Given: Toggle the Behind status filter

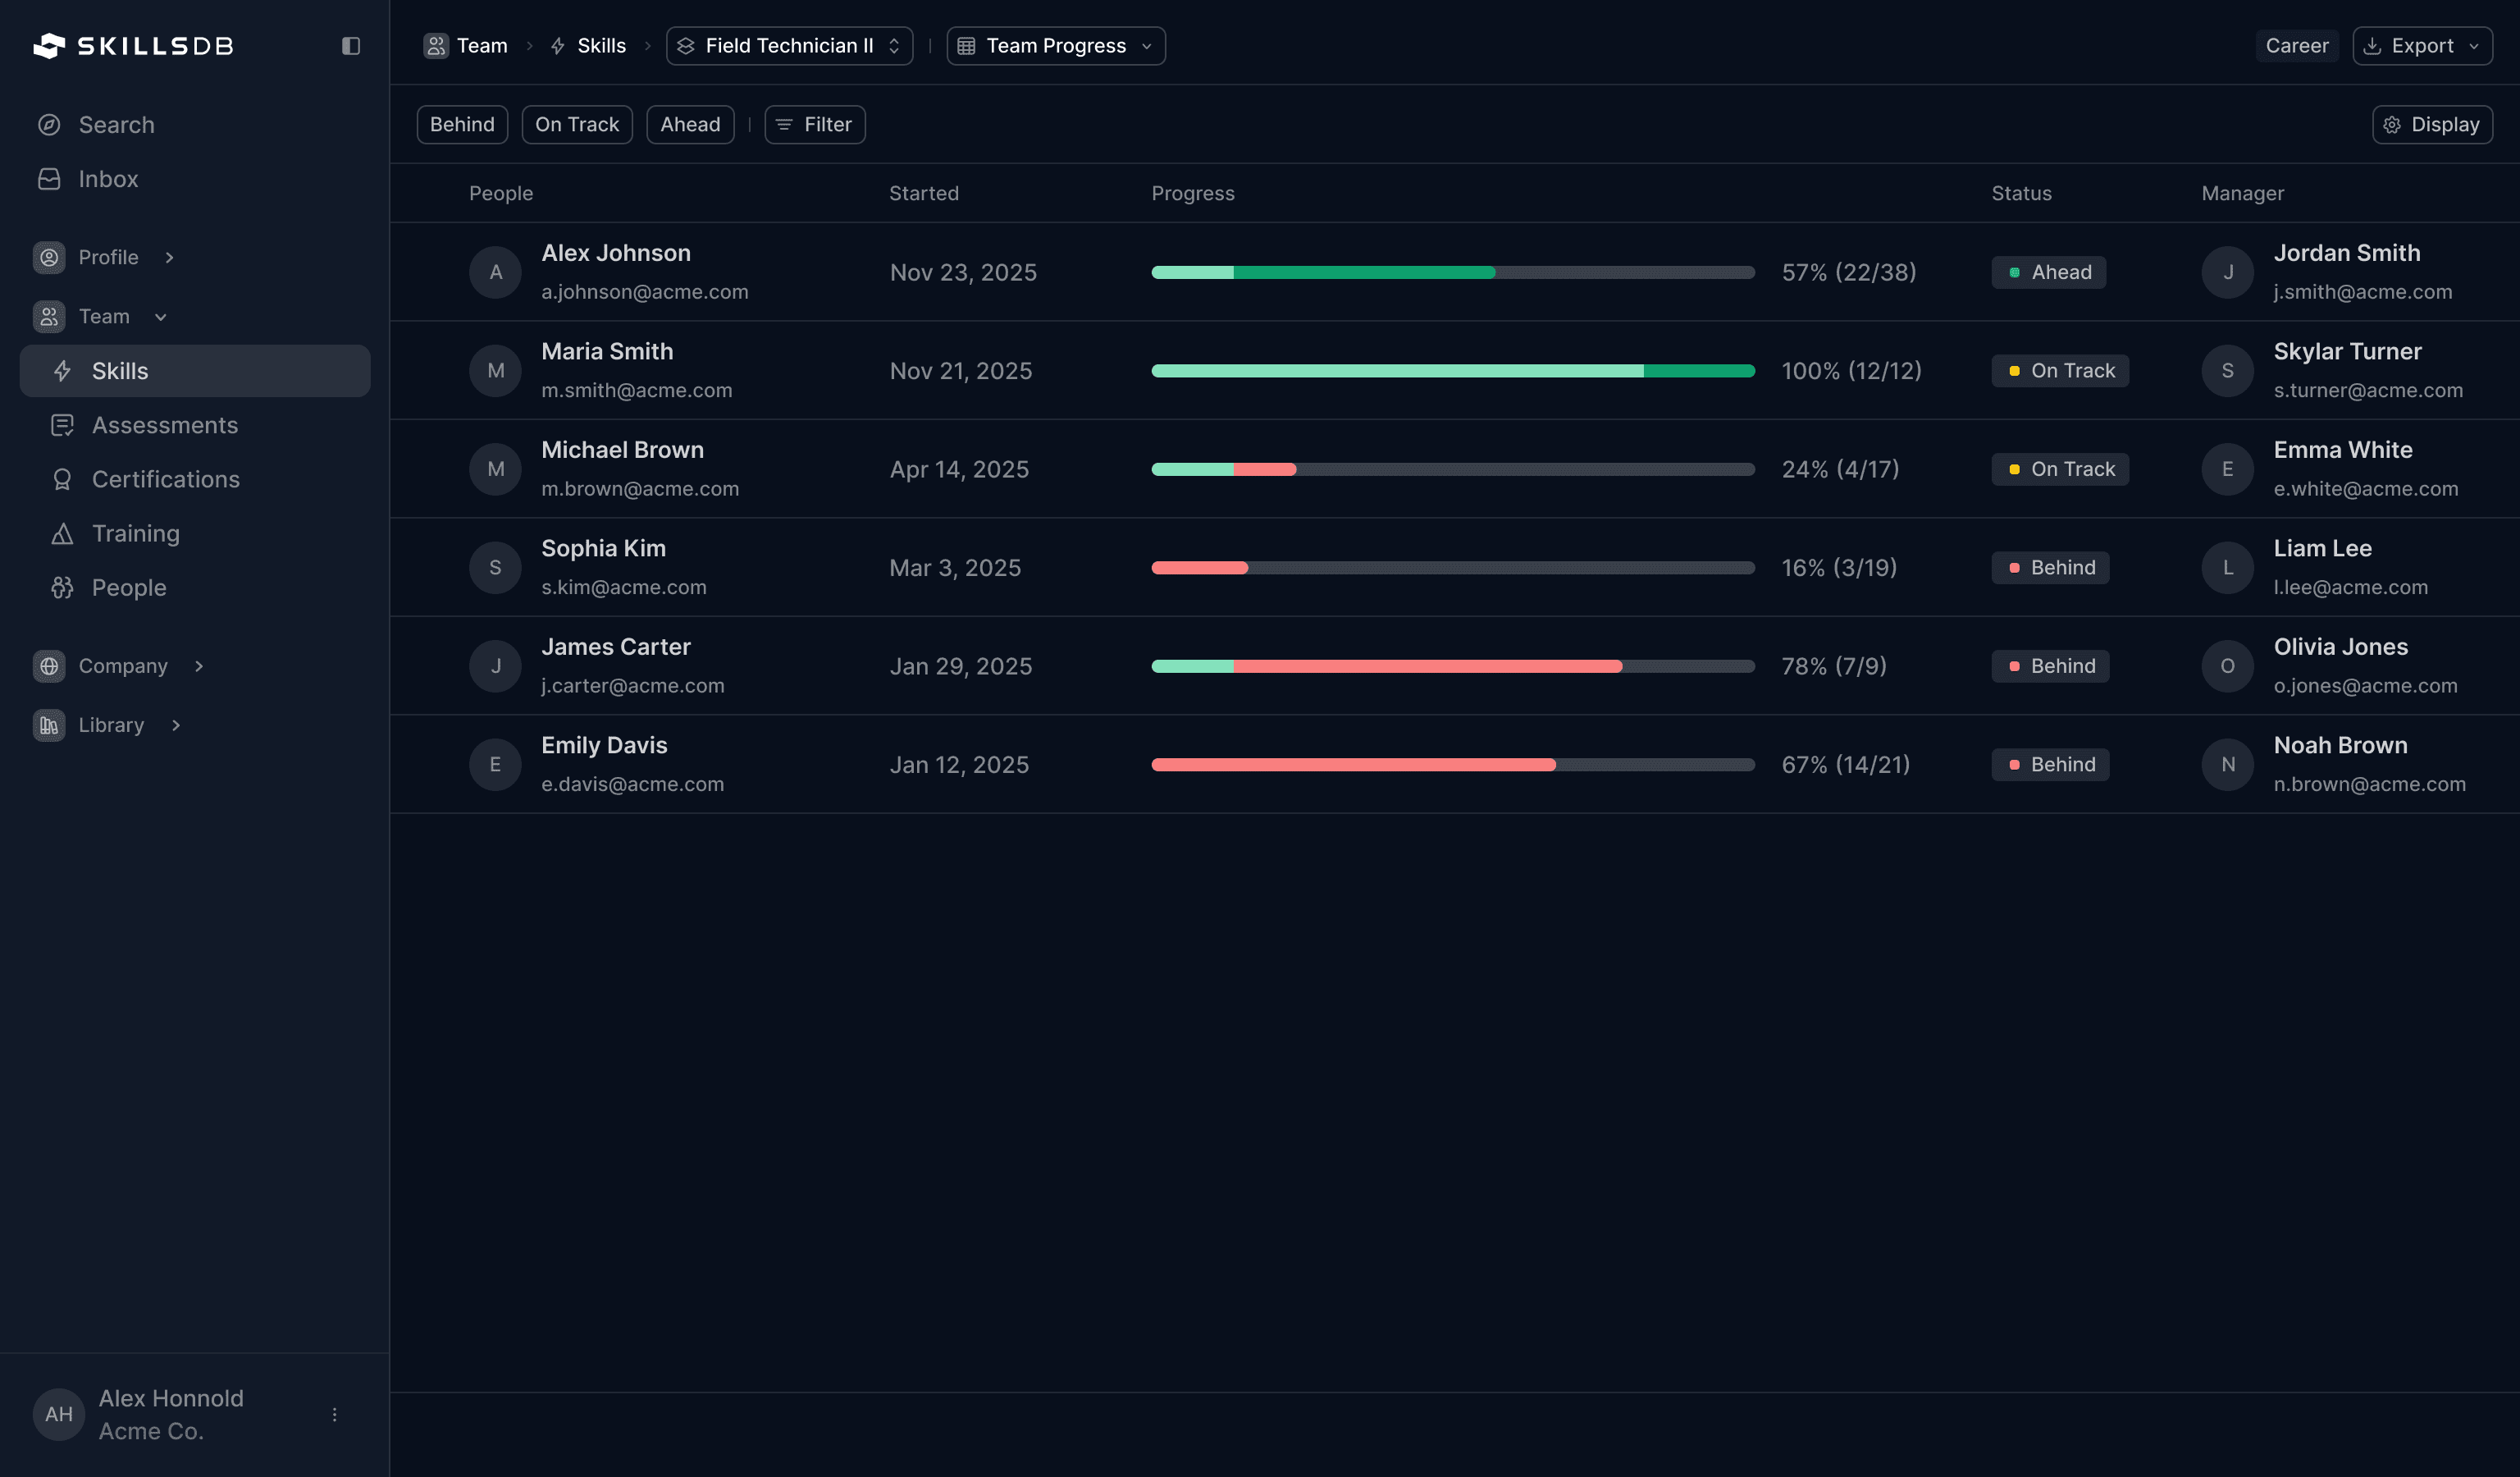Looking at the screenshot, I should pos(461,125).
